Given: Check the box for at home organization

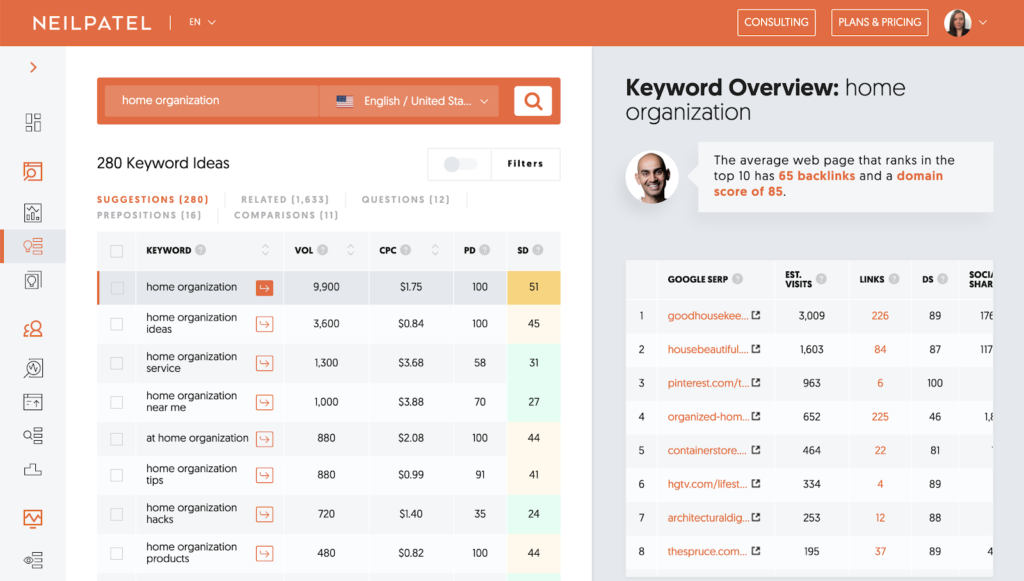Looking at the screenshot, I should tap(117, 439).
